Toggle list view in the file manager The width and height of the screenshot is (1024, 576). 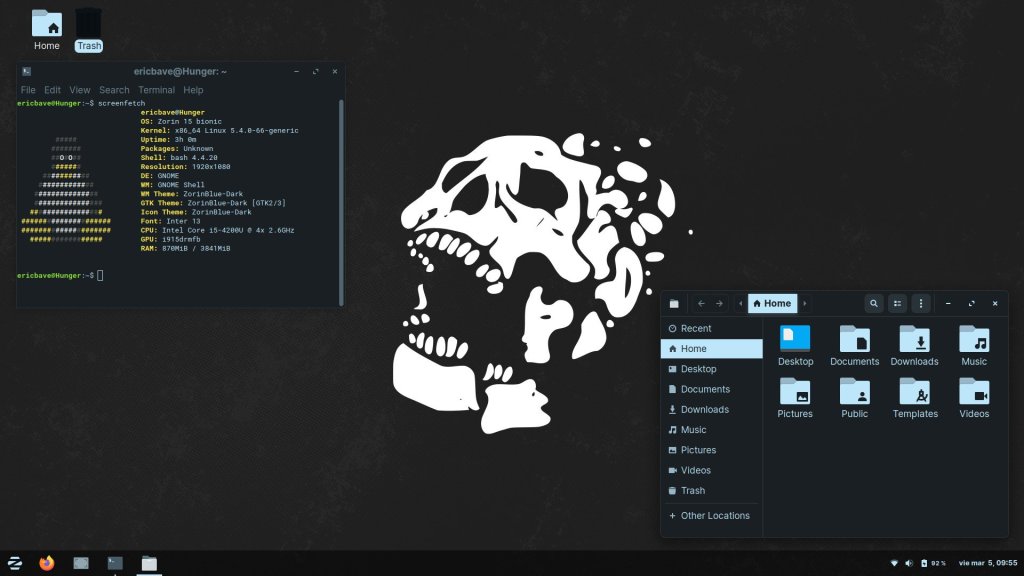897,303
